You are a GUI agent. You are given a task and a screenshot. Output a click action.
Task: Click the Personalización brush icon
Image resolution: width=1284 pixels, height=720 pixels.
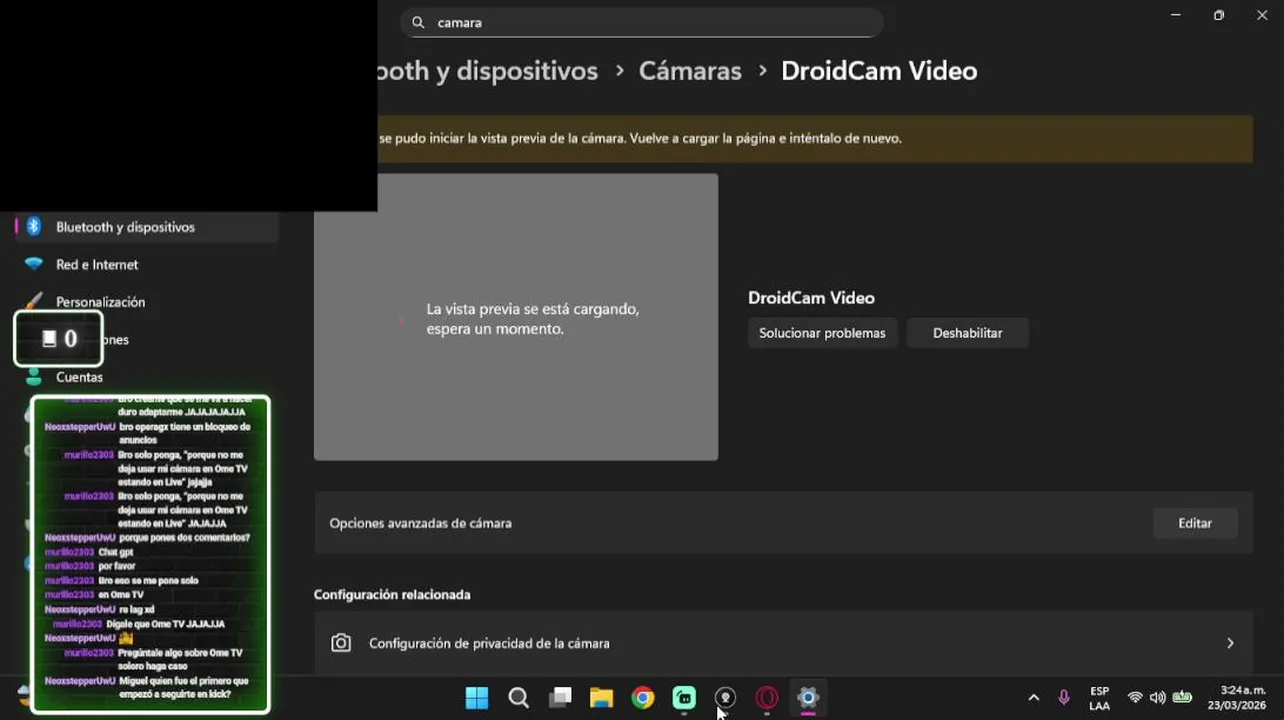click(34, 302)
